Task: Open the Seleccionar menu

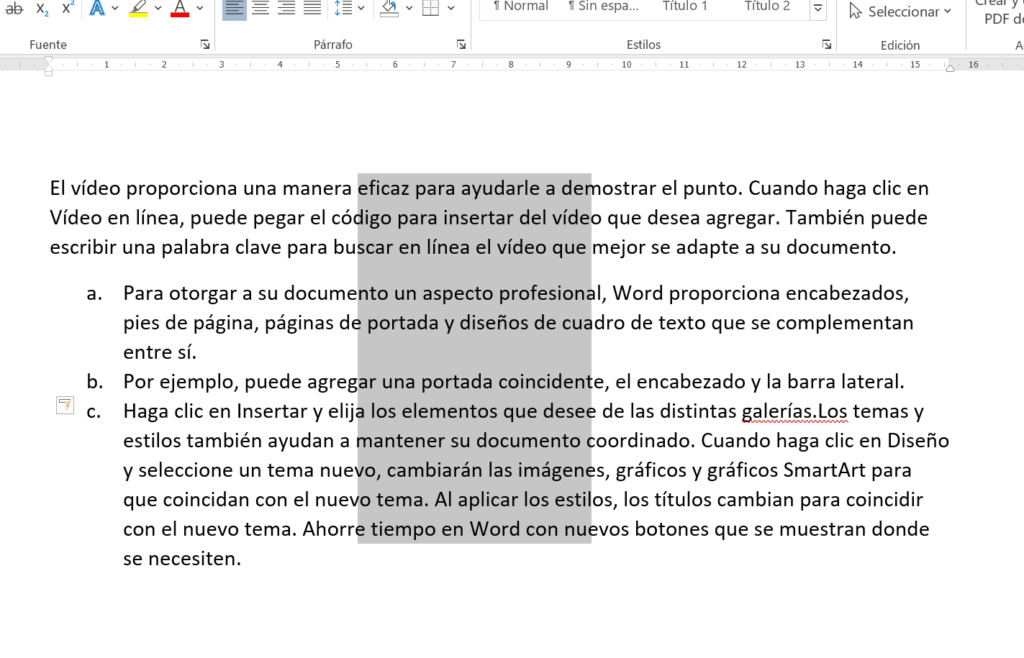Action: [x=898, y=11]
